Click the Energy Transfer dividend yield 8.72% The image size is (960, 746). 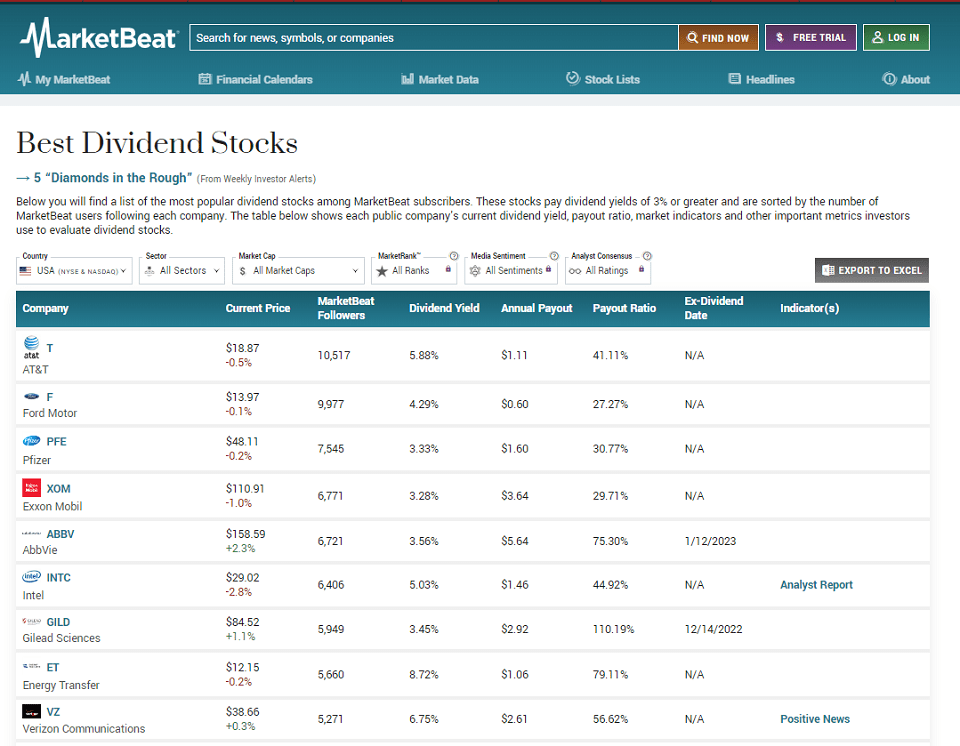coord(424,674)
